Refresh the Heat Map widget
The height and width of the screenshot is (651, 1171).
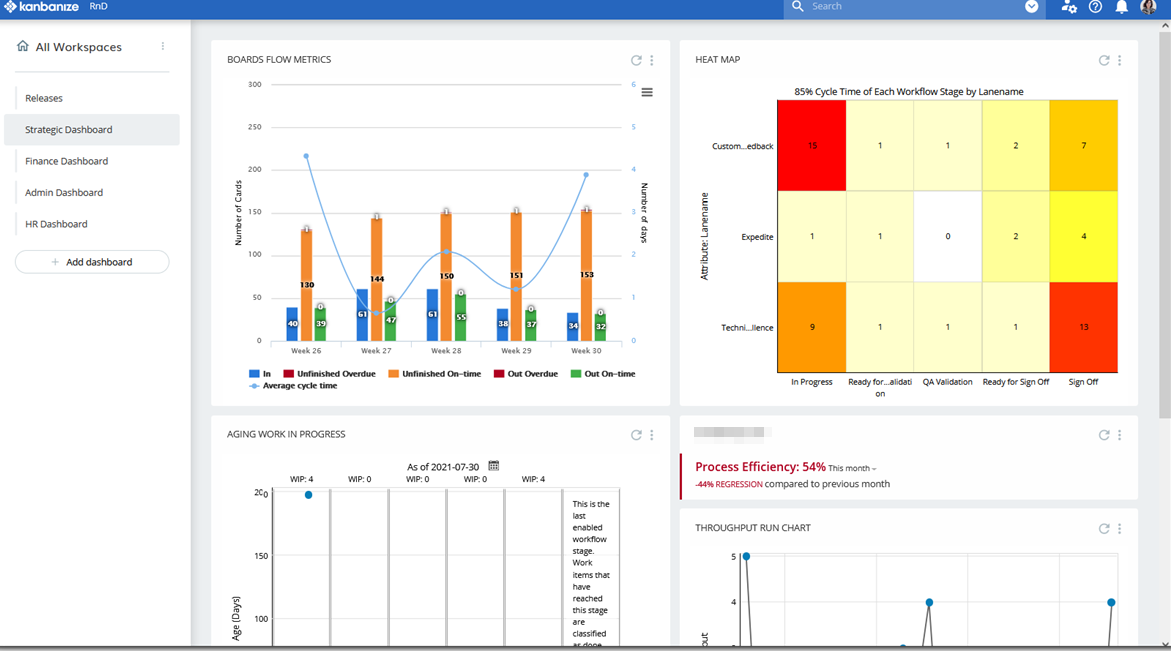click(x=1103, y=60)
